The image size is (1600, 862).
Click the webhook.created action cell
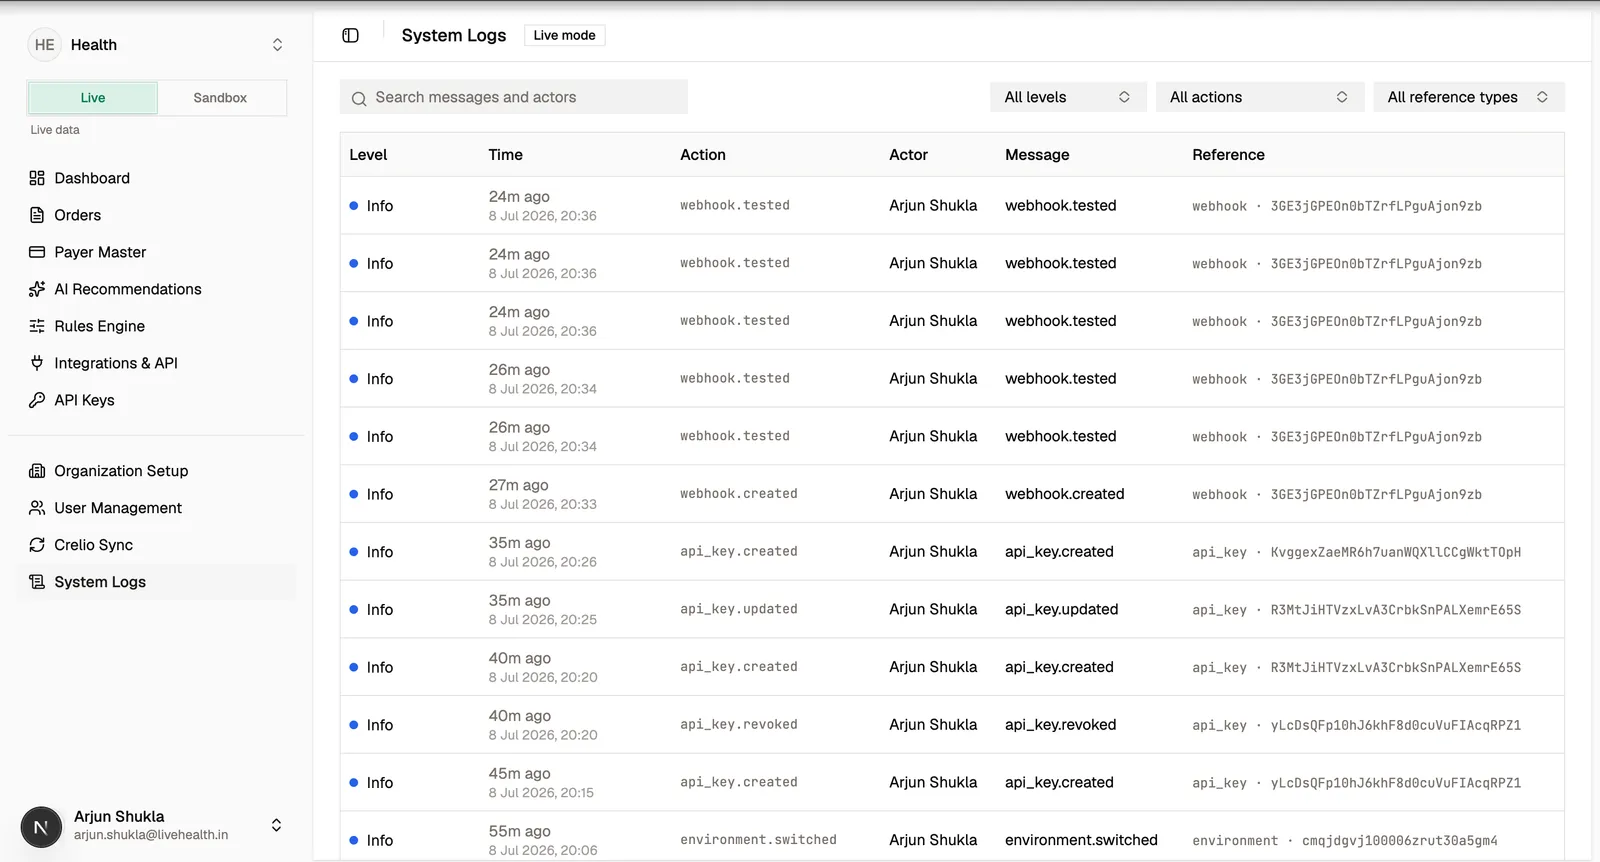[739, 494]
